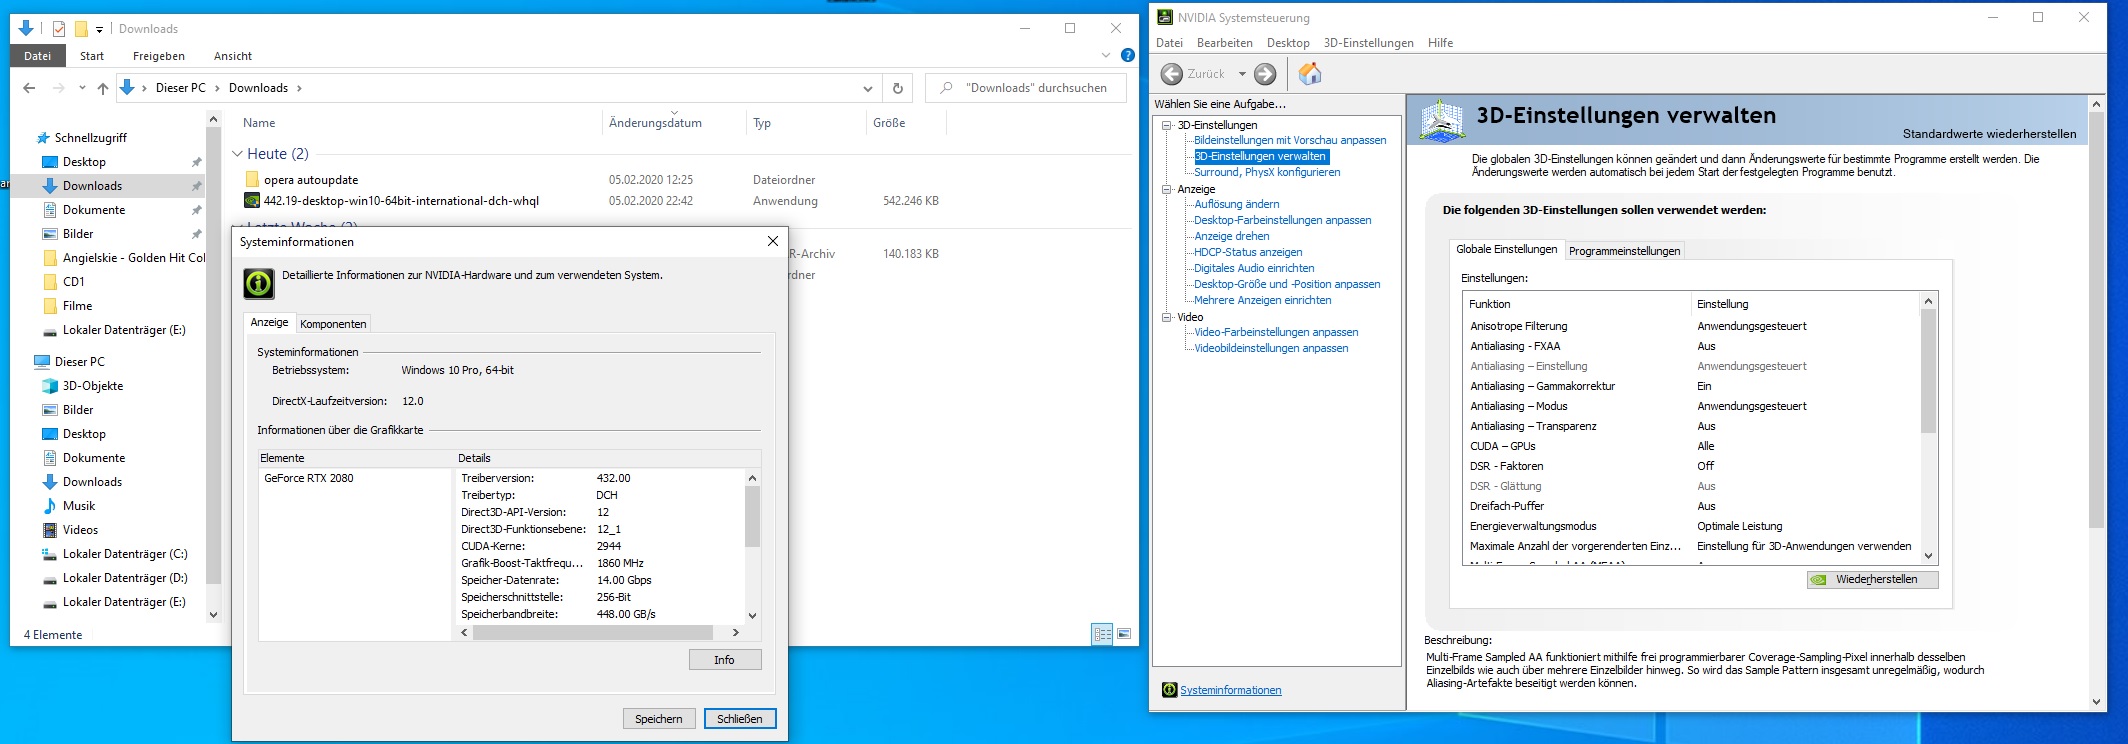2128x744 pixels.
Task: Click the Speichern button
Action: (658, 719)
